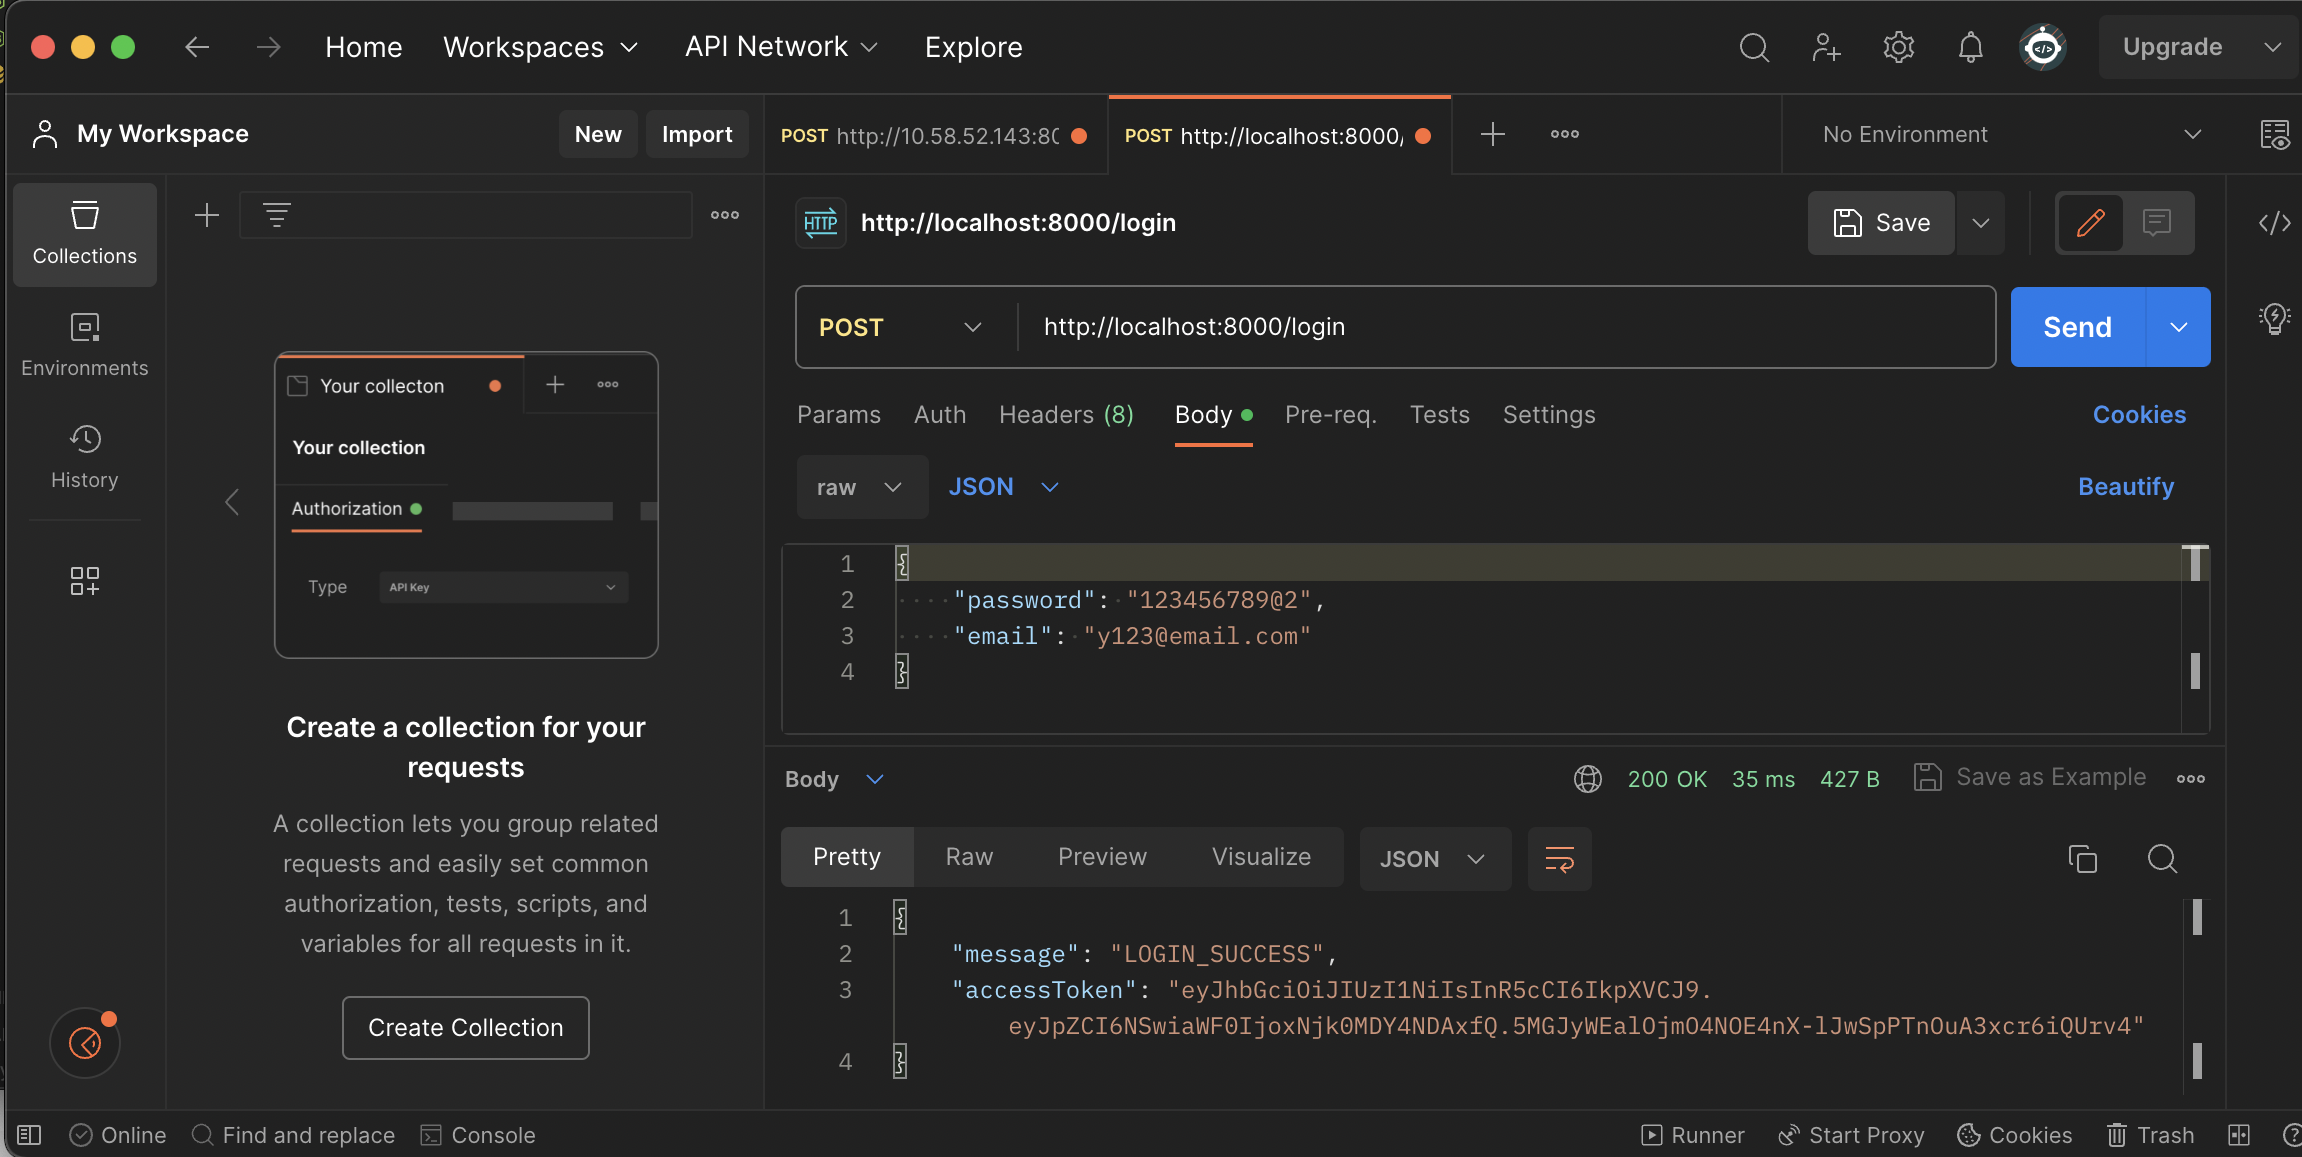Click the Beautify link
The image size is (2302, 1157).
[x=2125, y=487]
